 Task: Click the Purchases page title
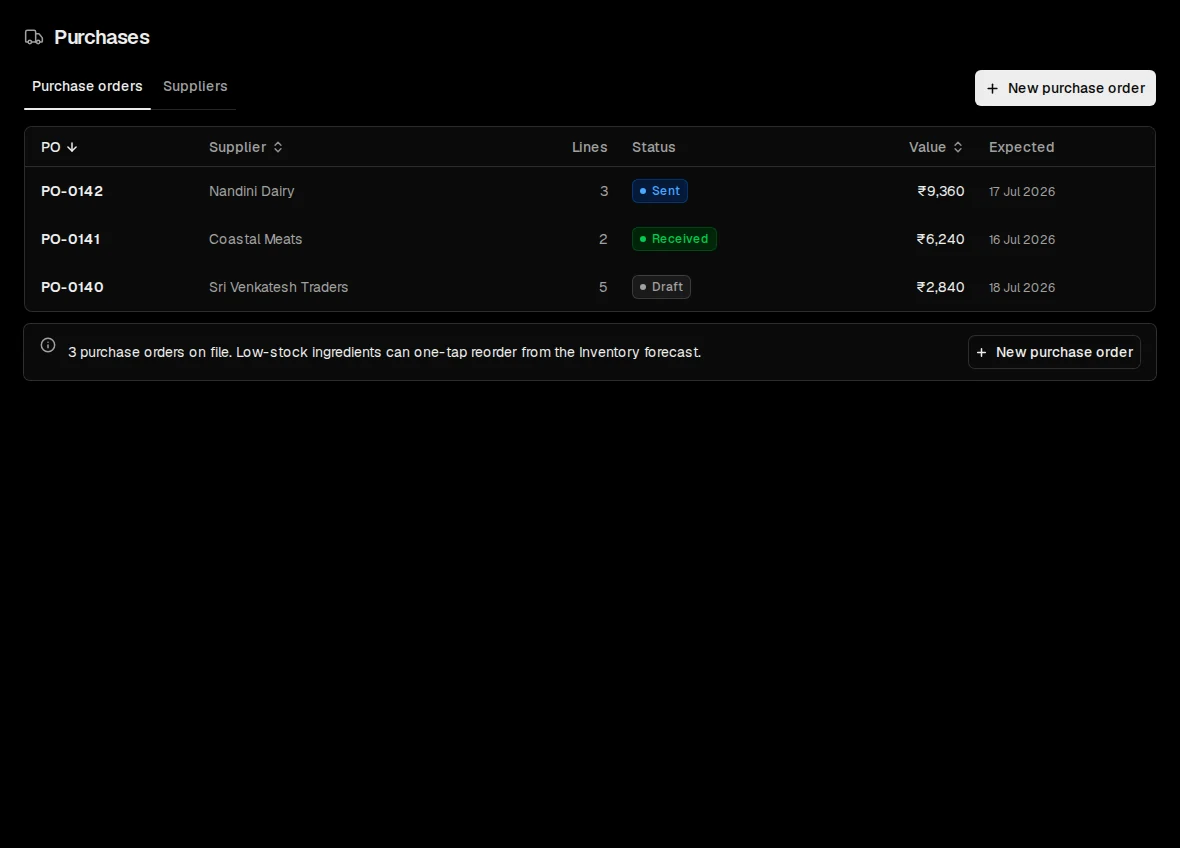click(x=102, y=38)
